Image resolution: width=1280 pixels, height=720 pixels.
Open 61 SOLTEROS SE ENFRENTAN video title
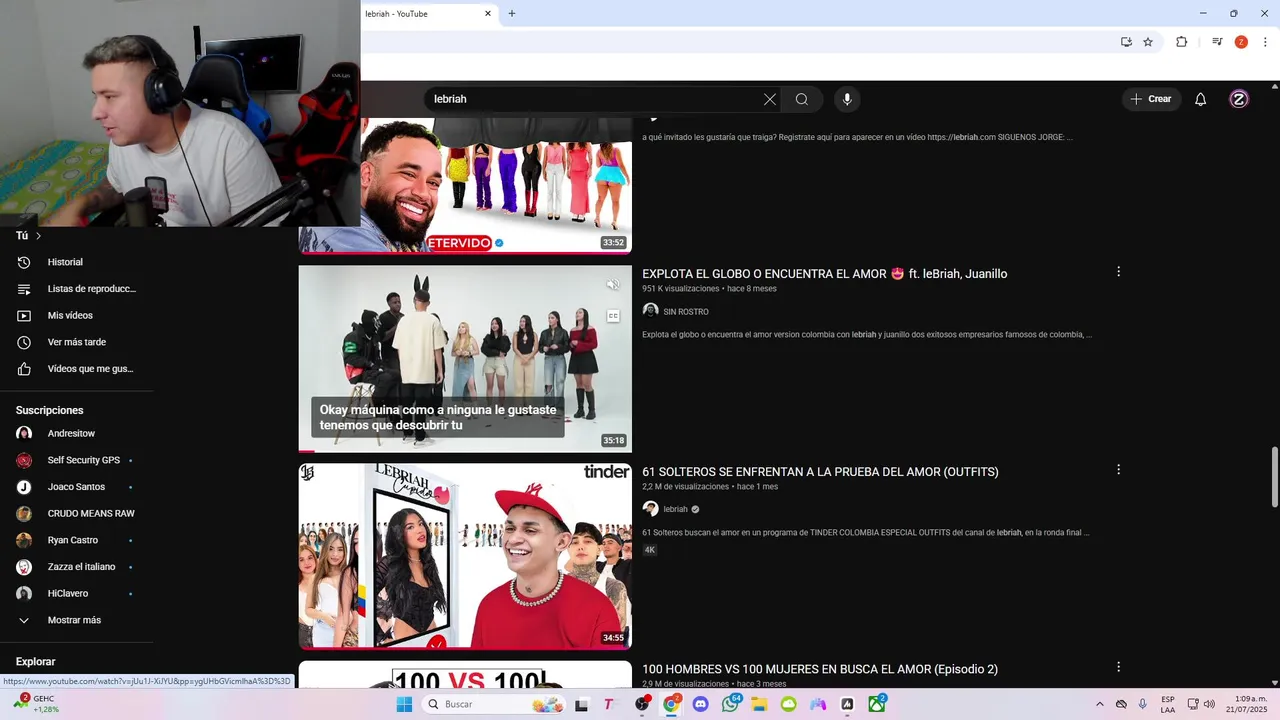[x=820, y=472]
